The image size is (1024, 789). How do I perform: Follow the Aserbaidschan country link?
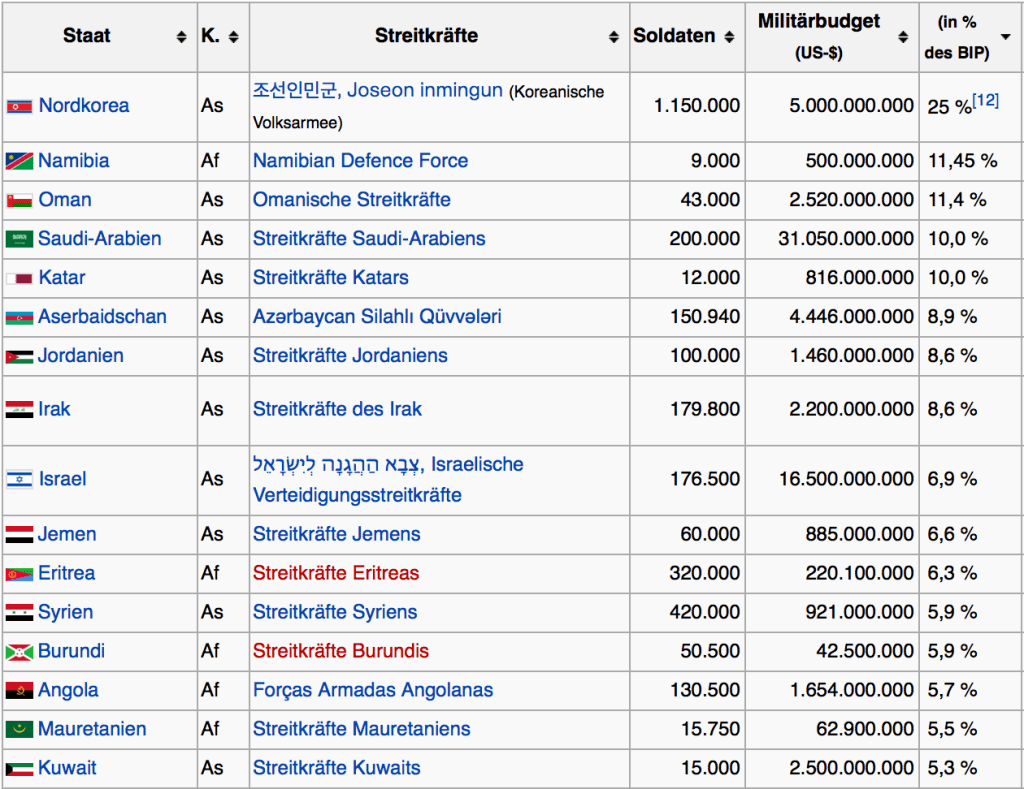pos(102,317)
